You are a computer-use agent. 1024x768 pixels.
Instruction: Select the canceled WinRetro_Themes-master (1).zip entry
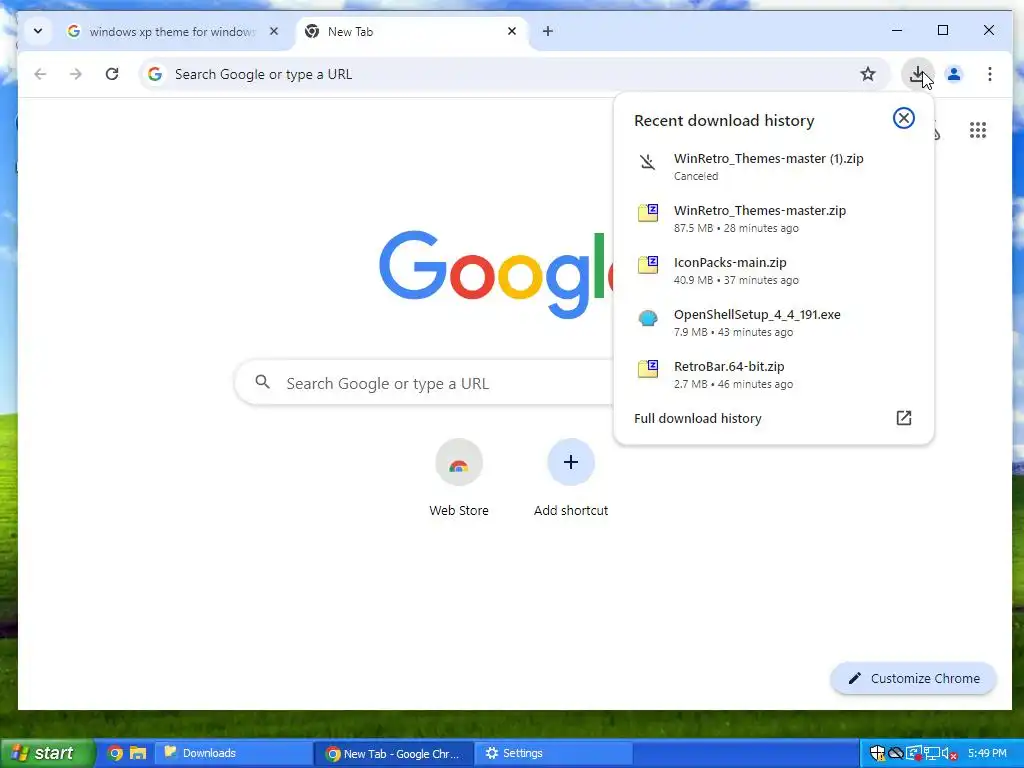[774, 167]
